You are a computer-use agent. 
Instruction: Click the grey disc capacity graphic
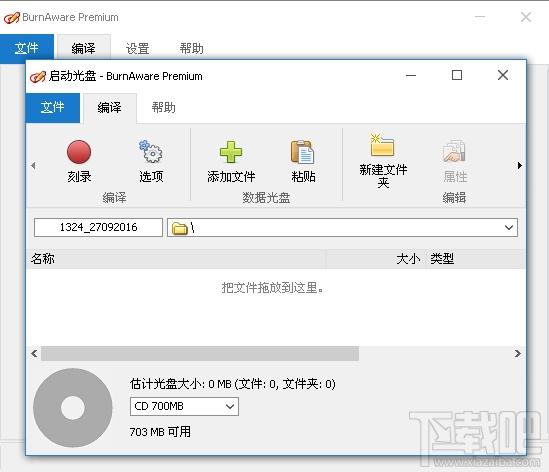(73, 408)
